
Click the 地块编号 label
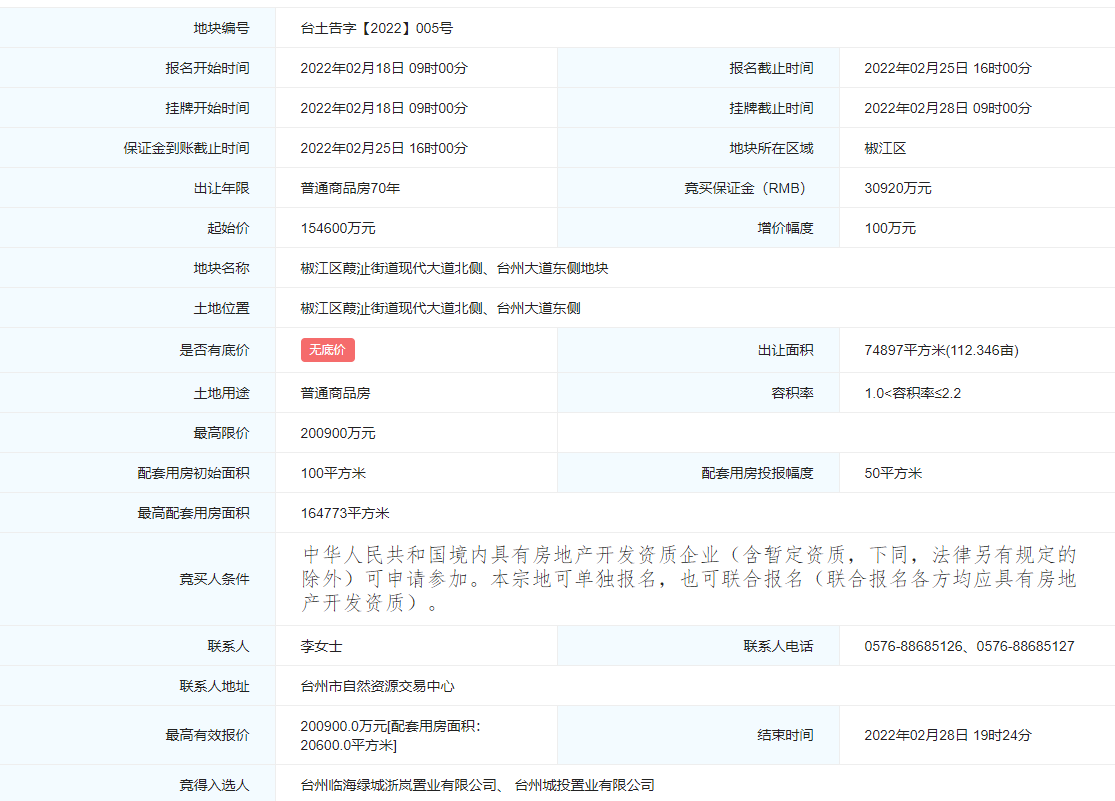pos(221,28)
